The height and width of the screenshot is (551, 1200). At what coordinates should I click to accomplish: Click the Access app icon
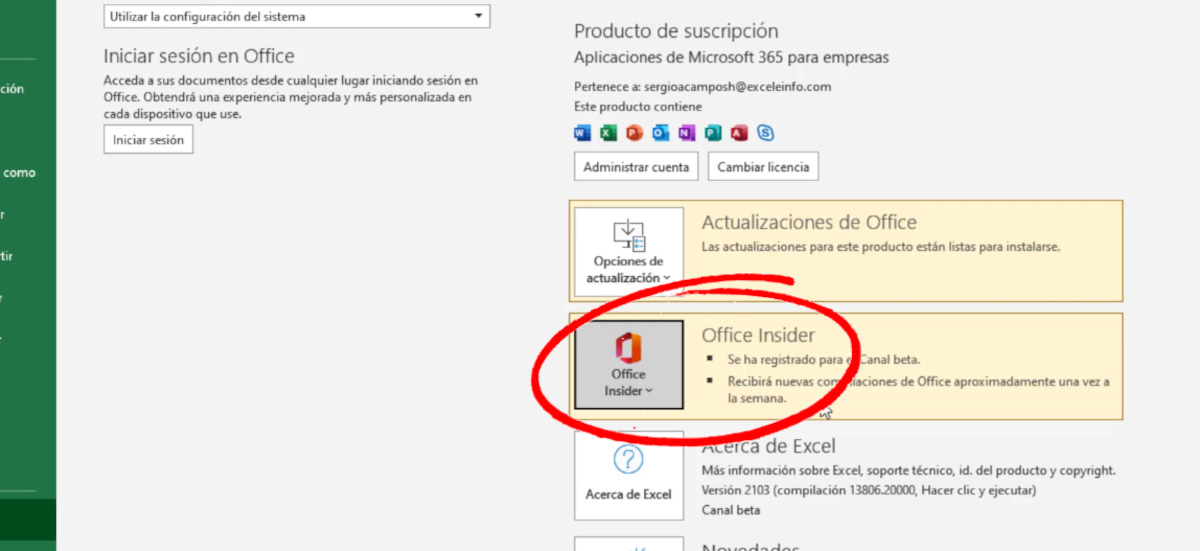tap(739, 133)
